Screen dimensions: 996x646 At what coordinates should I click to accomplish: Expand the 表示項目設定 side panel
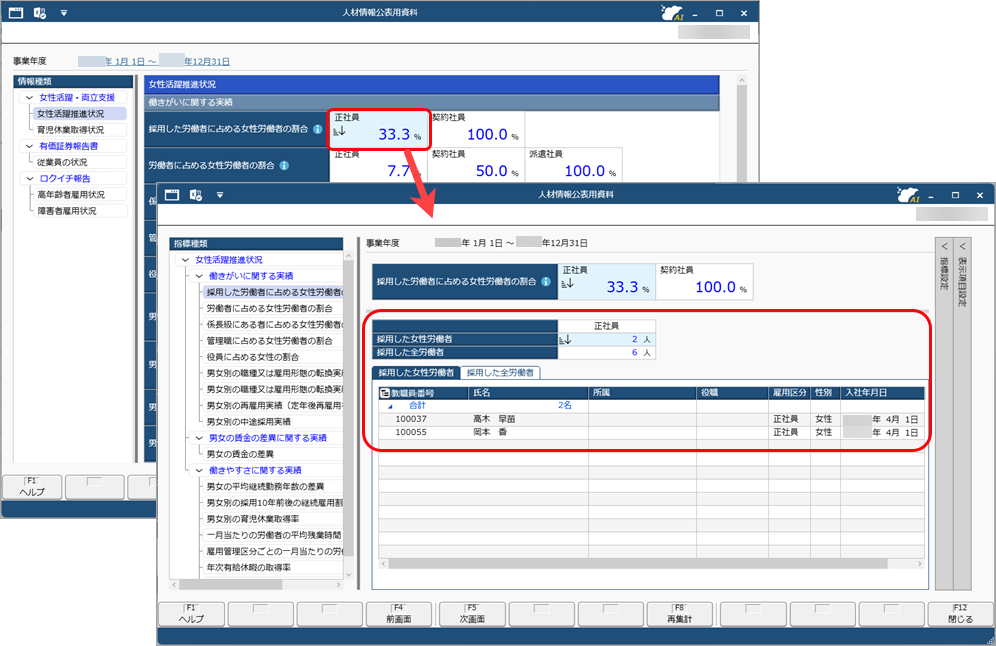(x=962, y=413)
